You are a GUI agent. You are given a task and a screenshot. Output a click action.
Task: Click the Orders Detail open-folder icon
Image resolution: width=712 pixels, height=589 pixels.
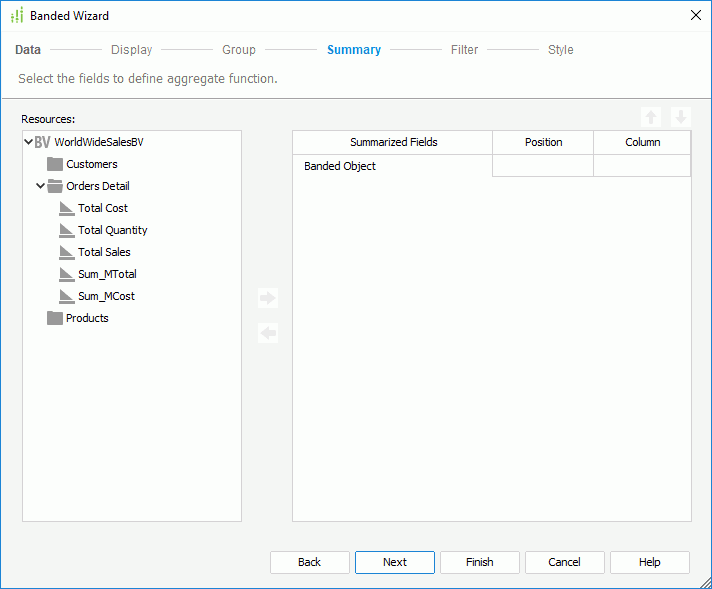tap(55, 186)
